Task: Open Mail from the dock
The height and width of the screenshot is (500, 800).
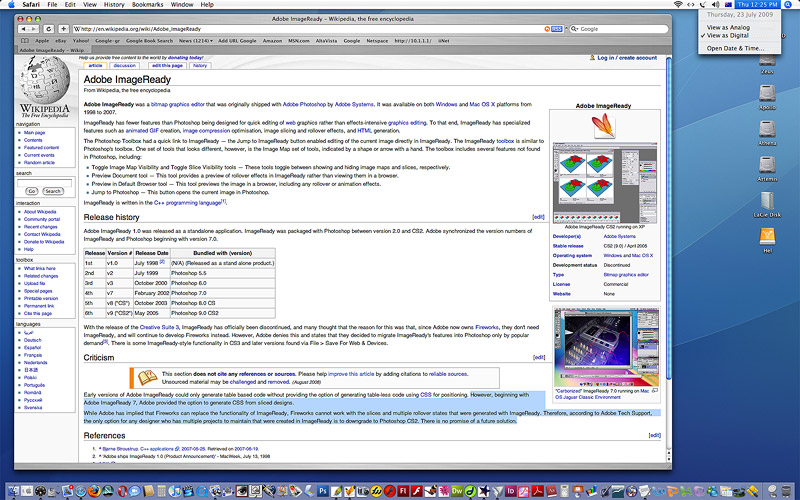Action: [x=67, y=491]
